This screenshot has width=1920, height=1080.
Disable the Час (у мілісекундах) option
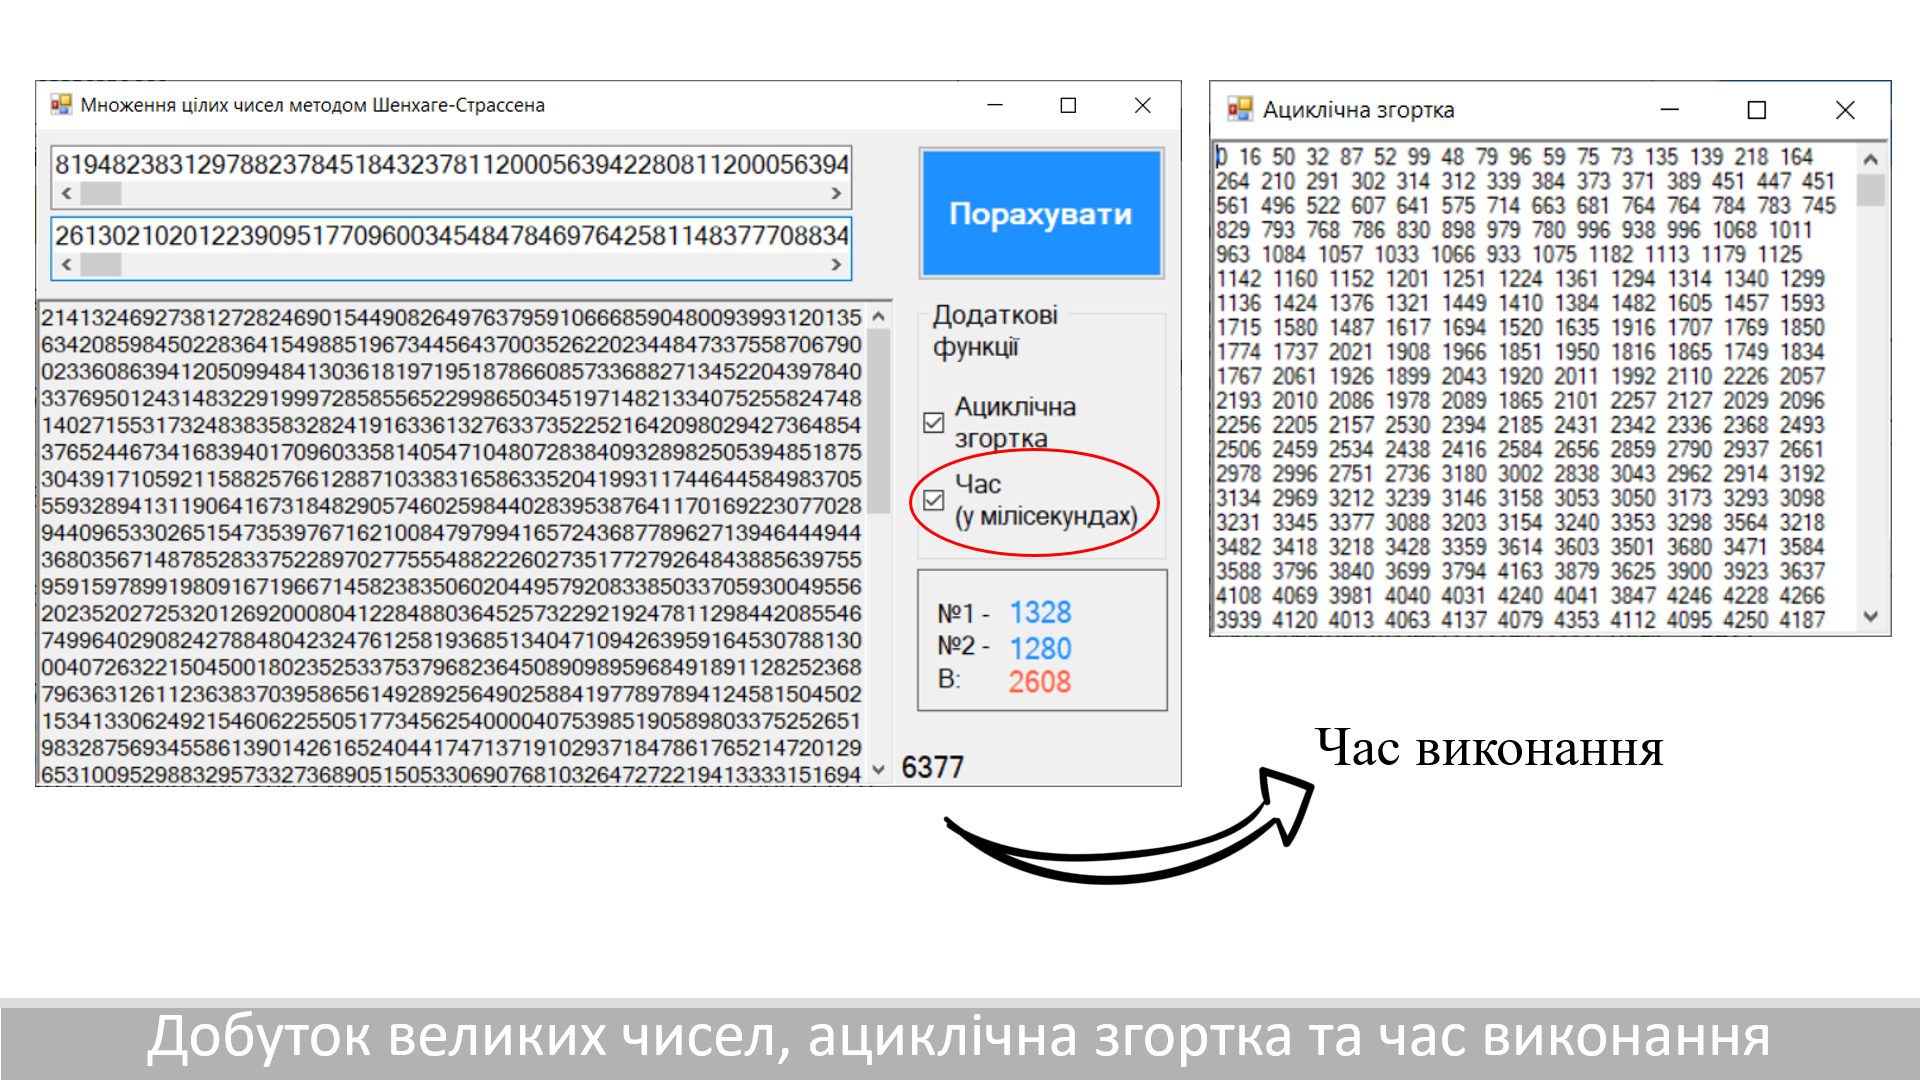click(x=933, y=502)
